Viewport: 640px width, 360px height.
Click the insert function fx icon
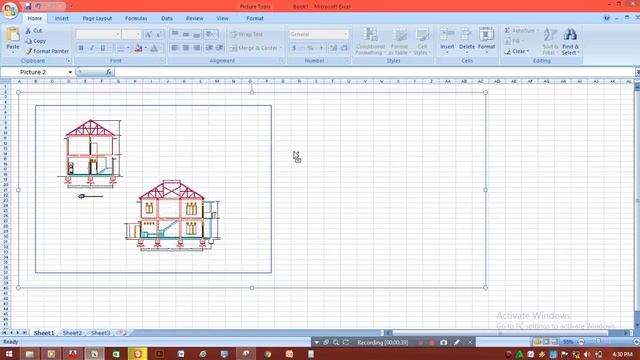click(109, 72)
